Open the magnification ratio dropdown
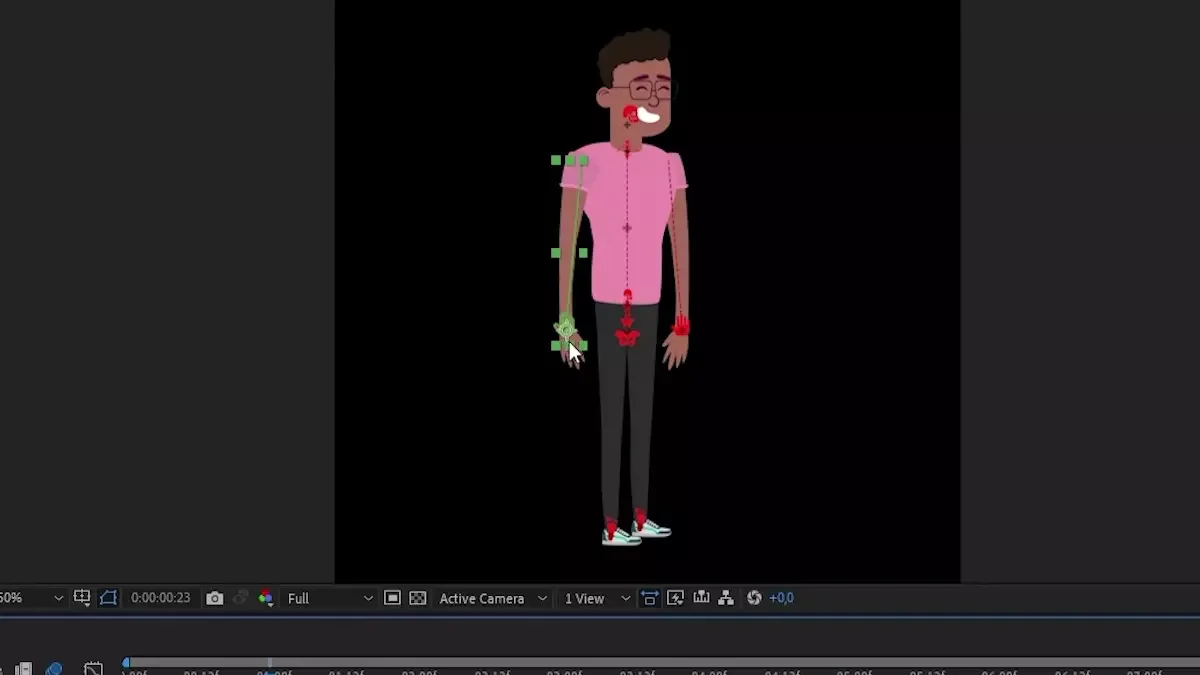Screen dimensions: 1200x675 (30, 598)
